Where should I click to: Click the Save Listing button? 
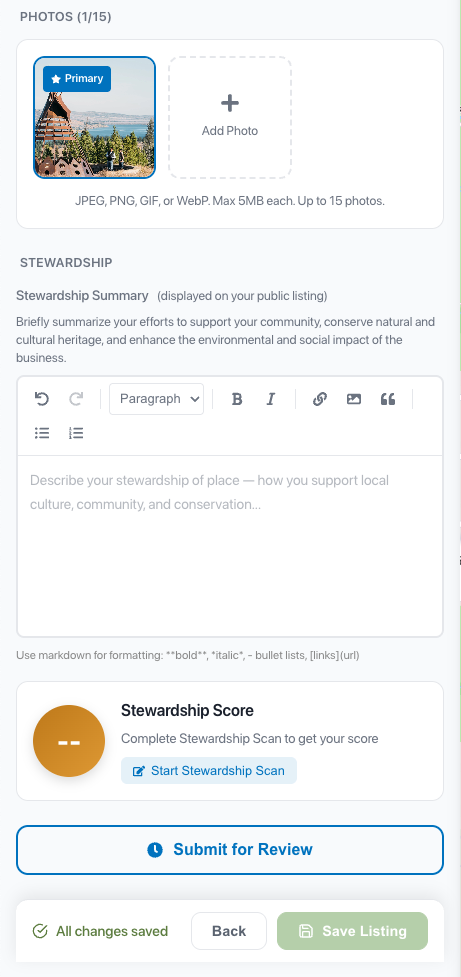(353, 931)
